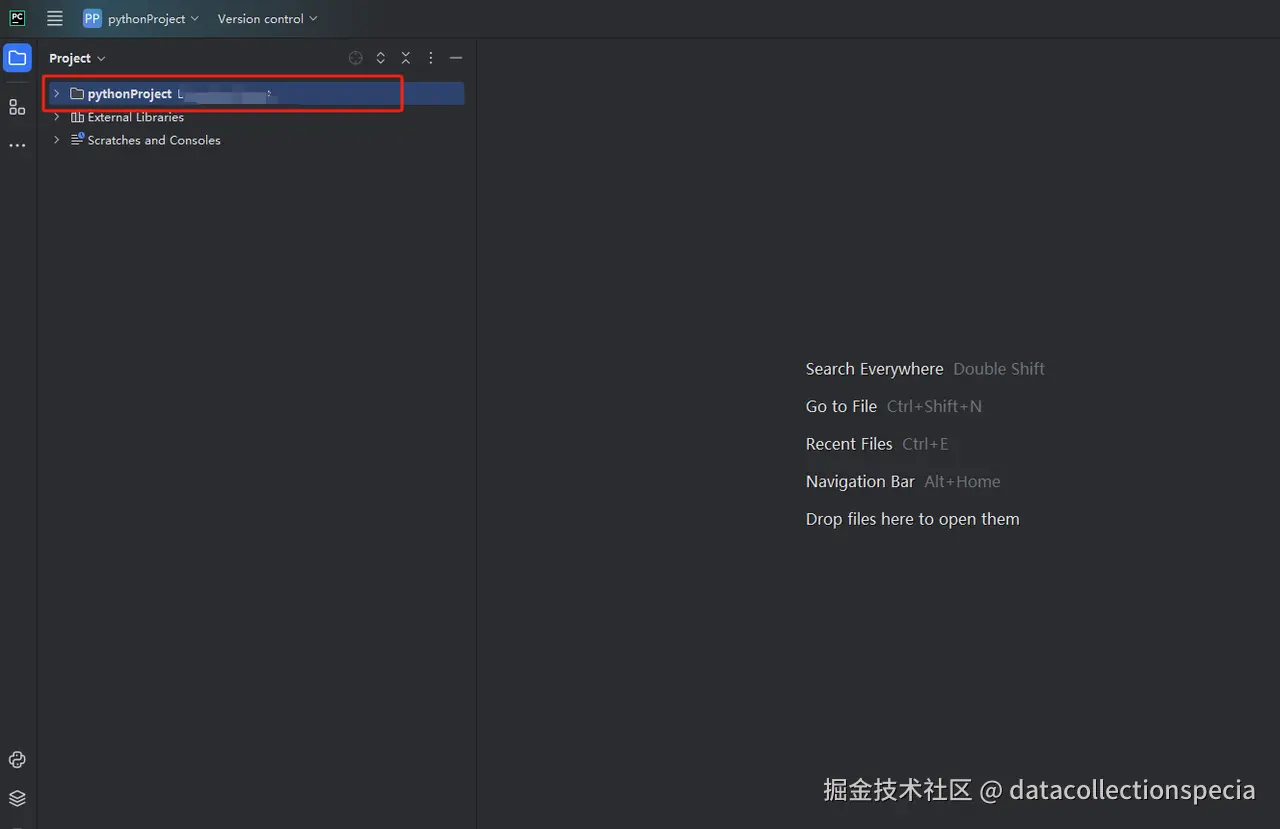Click the External Libraries library icon

point(77,117)
